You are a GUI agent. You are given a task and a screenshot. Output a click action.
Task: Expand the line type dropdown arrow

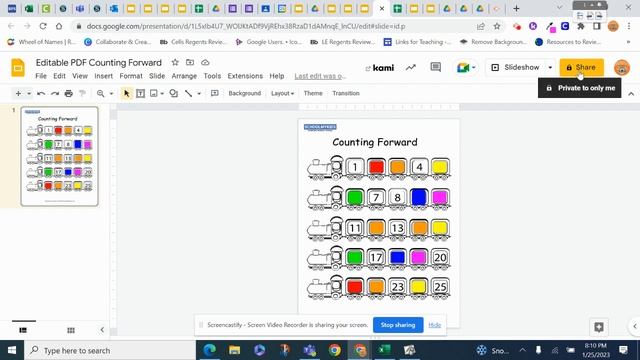199,93
